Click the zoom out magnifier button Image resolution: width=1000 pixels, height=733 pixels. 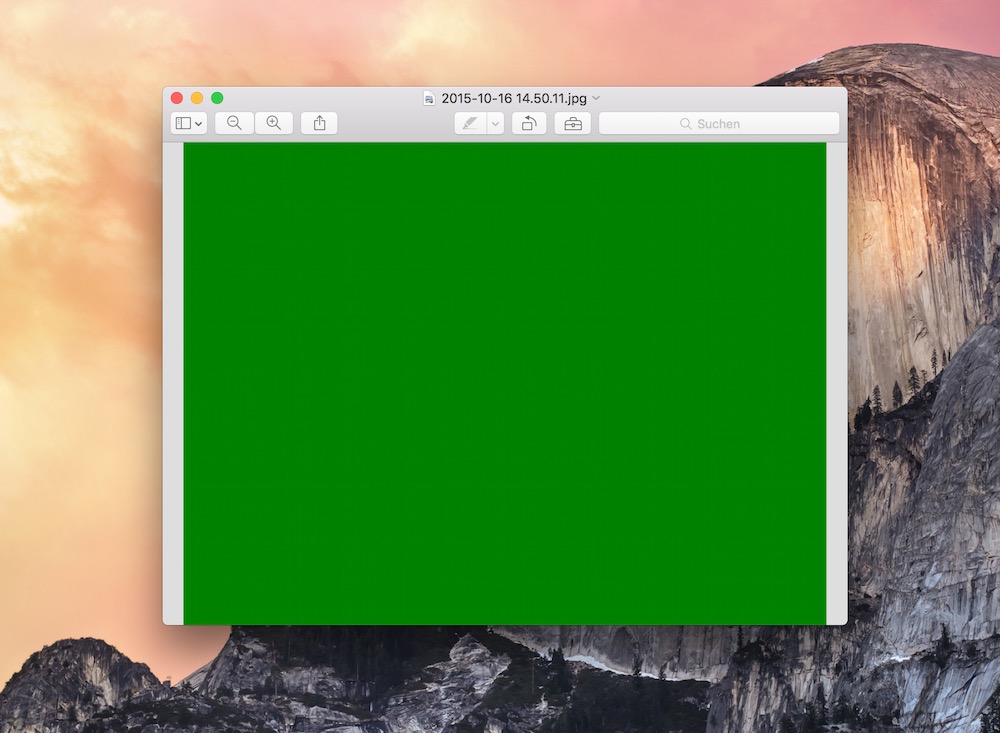coord(234,123)
